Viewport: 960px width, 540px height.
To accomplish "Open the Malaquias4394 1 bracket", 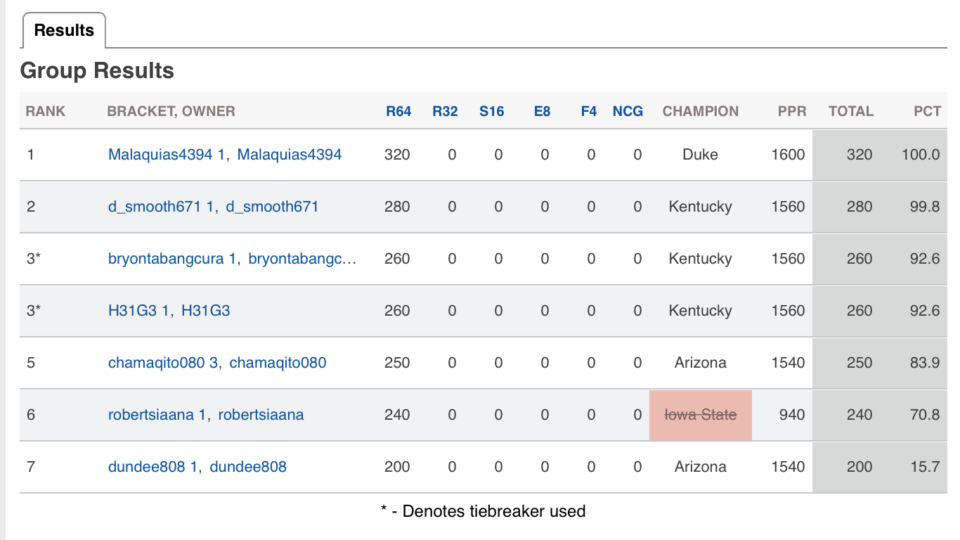I will coord(166,154).
